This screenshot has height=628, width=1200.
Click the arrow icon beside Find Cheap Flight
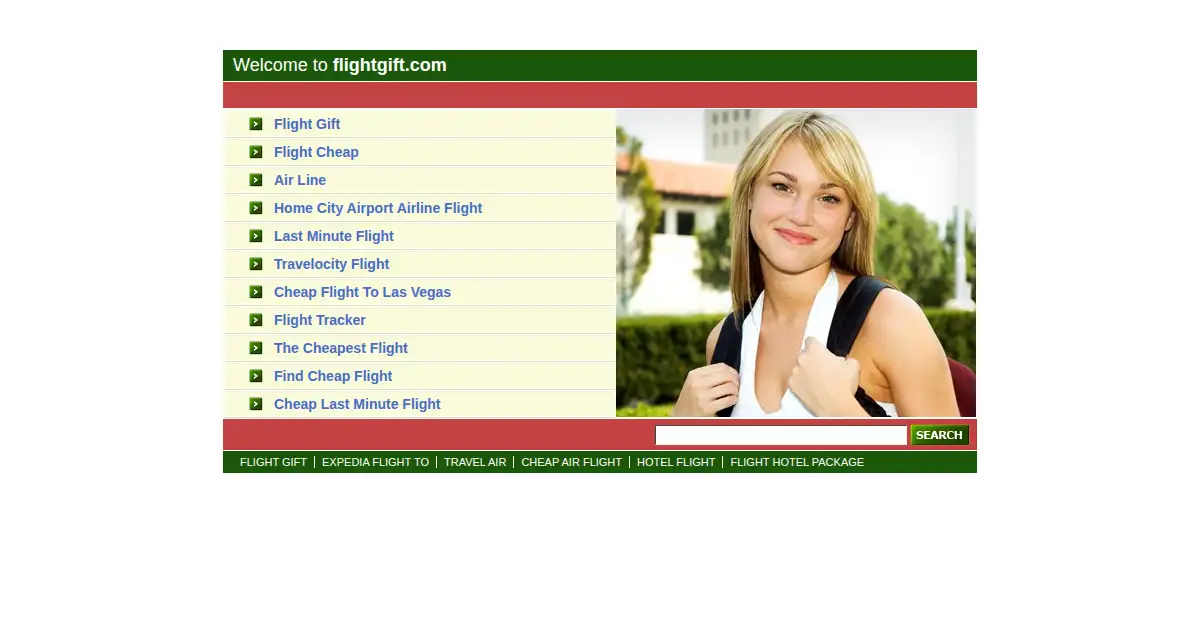(256, 376)
